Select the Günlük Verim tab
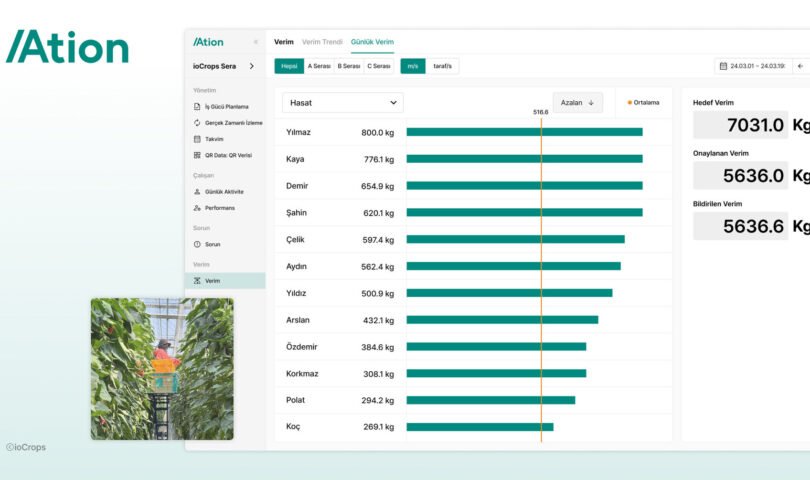The image size is (810, 480). coord(372,42)
